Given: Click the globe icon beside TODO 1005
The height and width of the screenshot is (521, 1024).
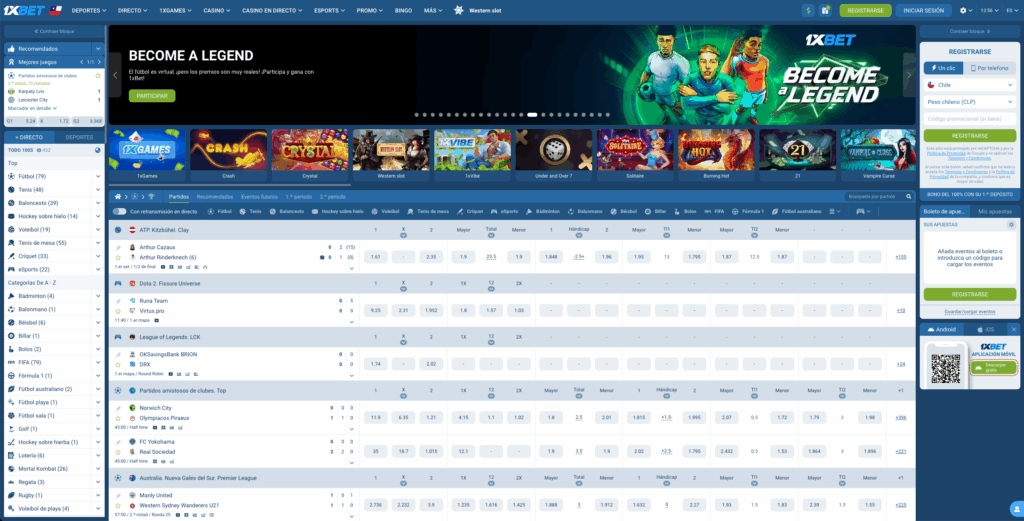Looking at the screenshot, I should (98, 150).
